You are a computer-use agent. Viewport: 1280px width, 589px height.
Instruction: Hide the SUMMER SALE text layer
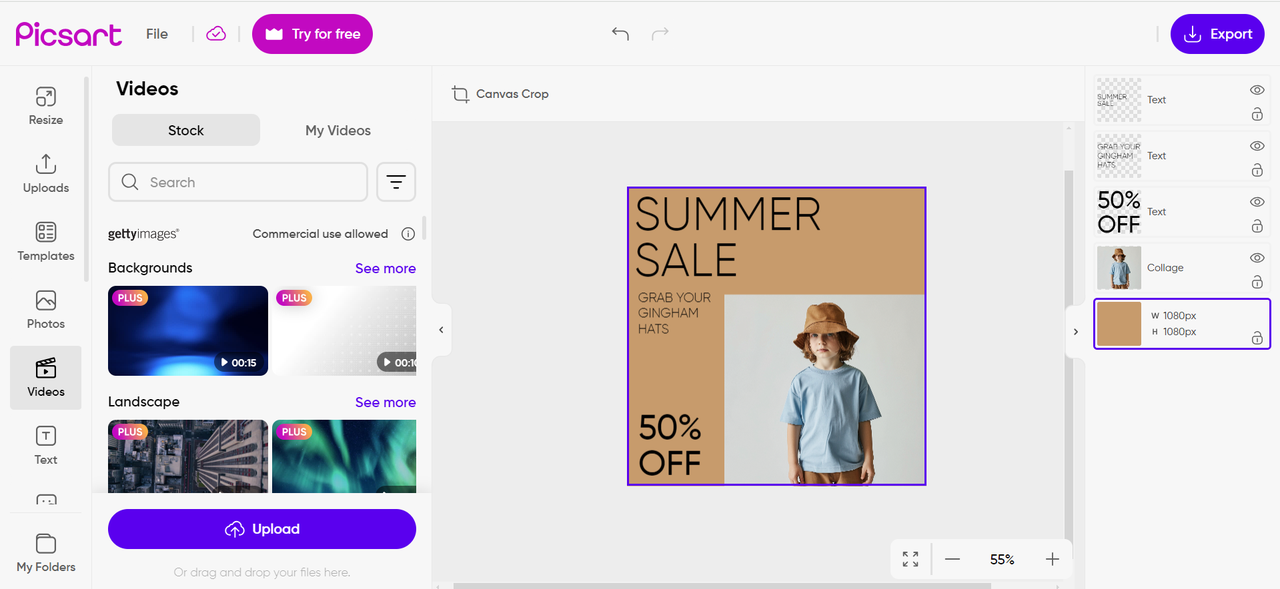[x=1257, y=90]
